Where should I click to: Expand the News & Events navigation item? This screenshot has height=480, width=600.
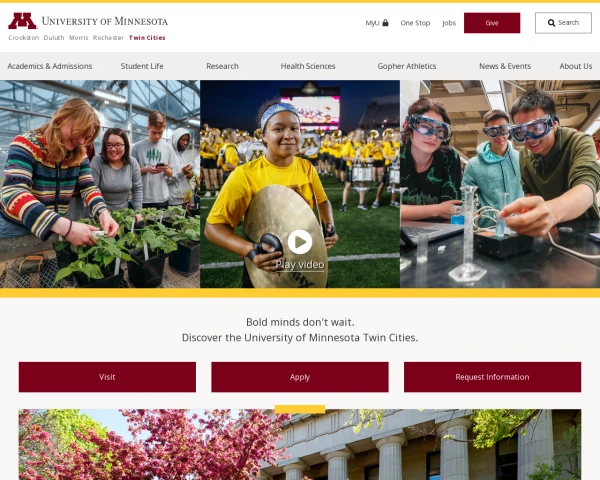505,66
